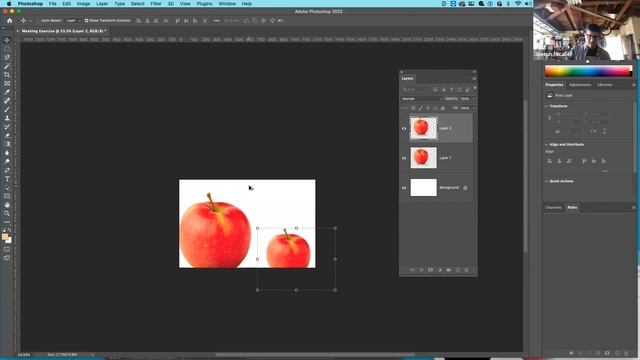Click the Delete layer trash icon
The width and height of the screenshot is (640, 360).
tap(467, 270)
